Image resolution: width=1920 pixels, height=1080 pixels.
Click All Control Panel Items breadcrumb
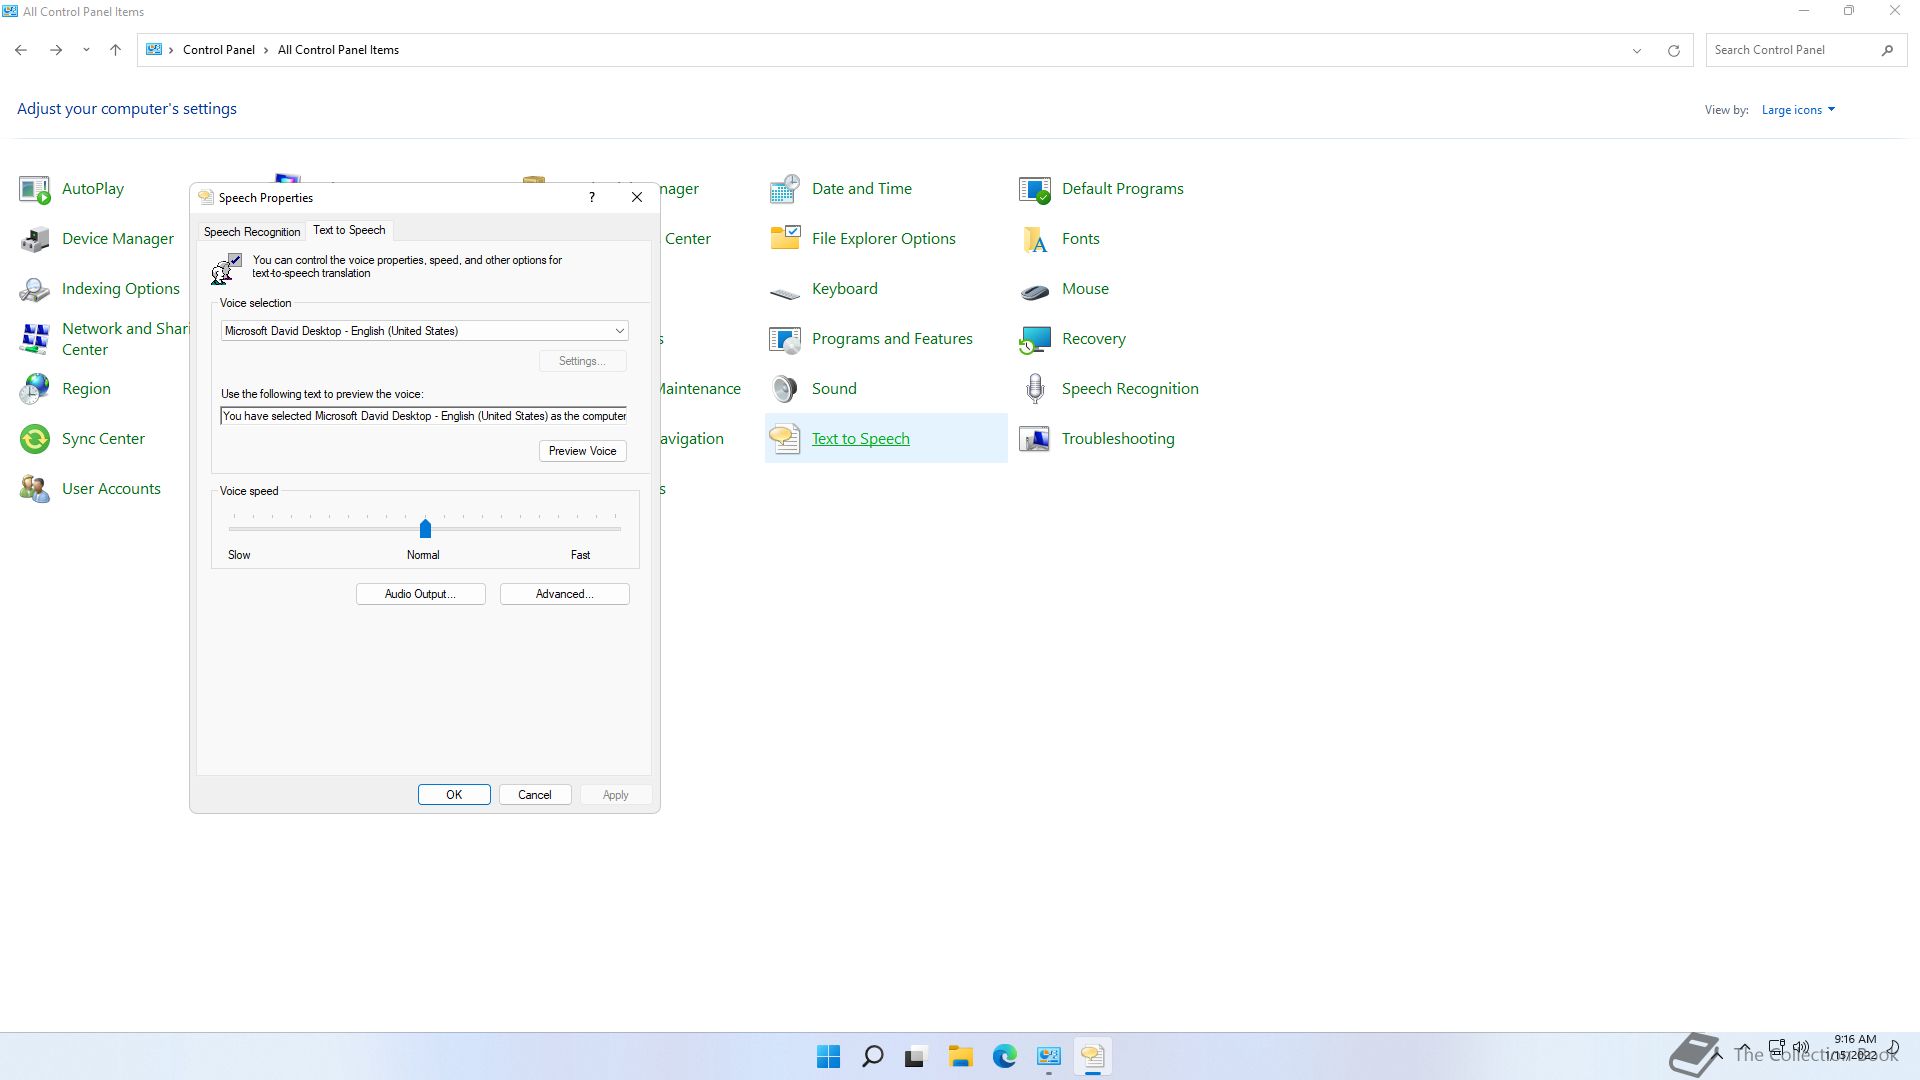pyautogui.click(x=338, y=50)
